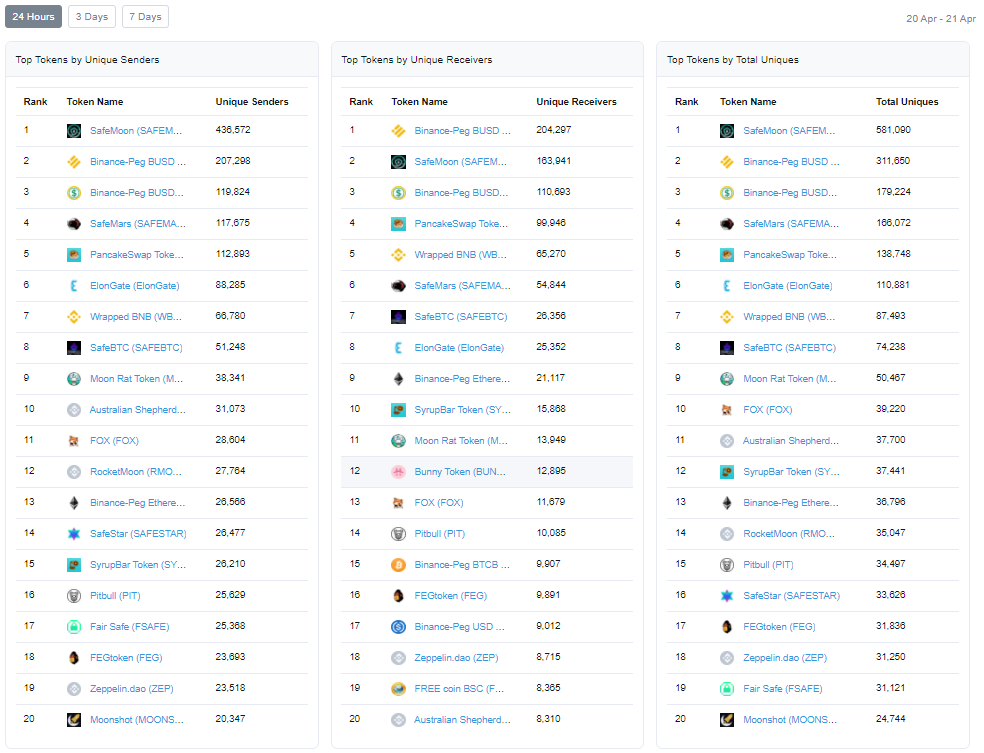Open Pitbull (PIT) link in Unique Receivers table

tap(439, 533)
